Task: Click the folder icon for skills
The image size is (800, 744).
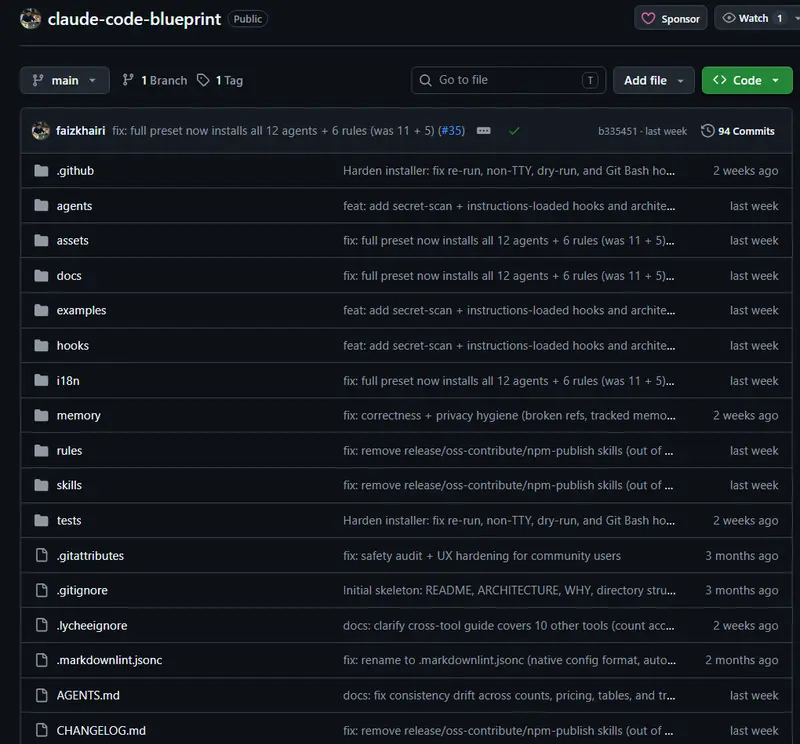Action: coord(41,485)
